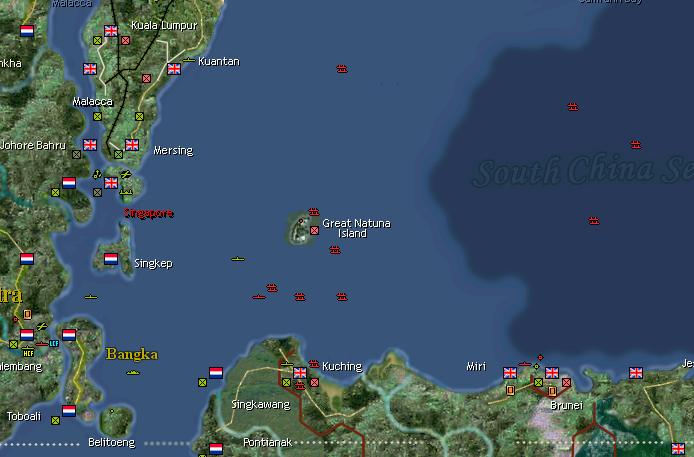This screenshot has width=694, height=457.
Task: Click the Johore Bahru label
Action: 33,145
